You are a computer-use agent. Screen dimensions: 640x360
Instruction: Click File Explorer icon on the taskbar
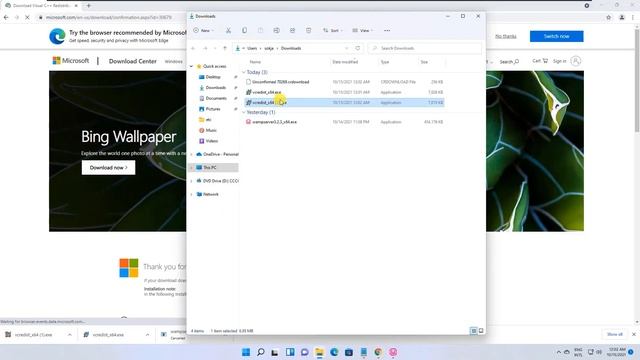point(319,352)
